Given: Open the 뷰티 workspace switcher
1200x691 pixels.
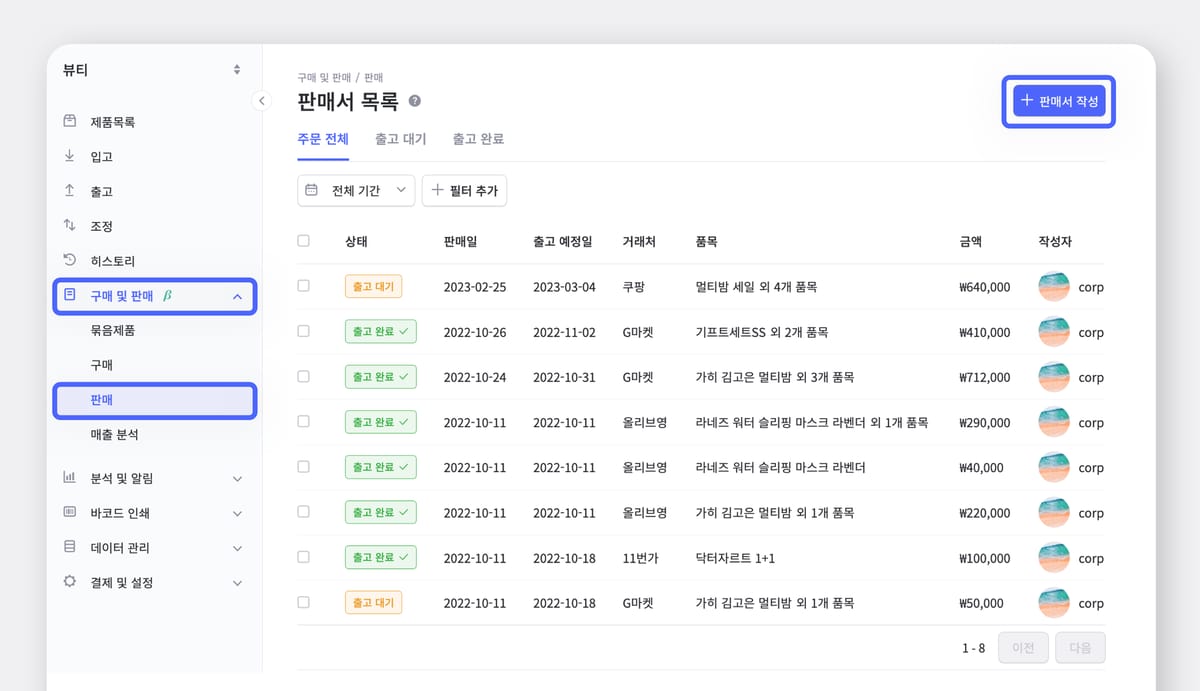Looking at the screenshot, I should tap(150, 69).
